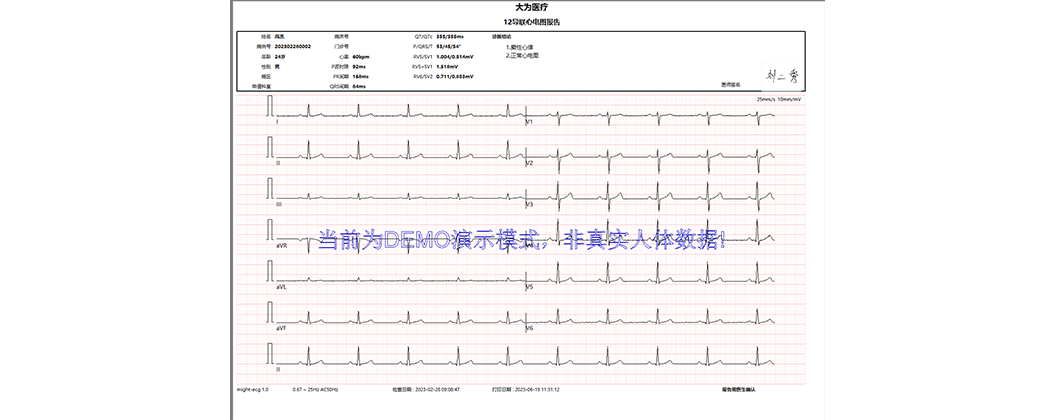Click the heart rate value 60bpm

click(x=361, y=57)
